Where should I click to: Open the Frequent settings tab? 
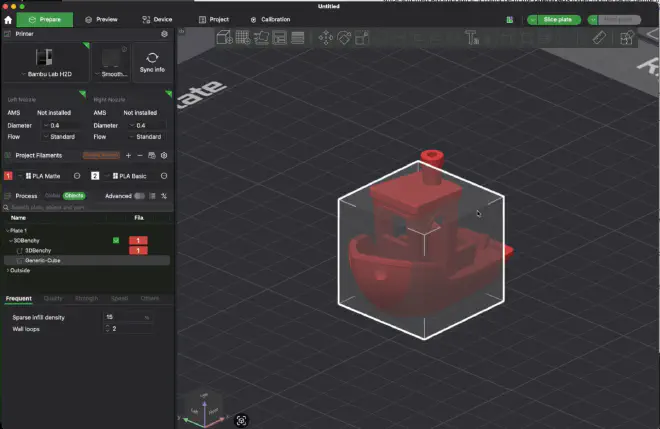pos(19,298)
